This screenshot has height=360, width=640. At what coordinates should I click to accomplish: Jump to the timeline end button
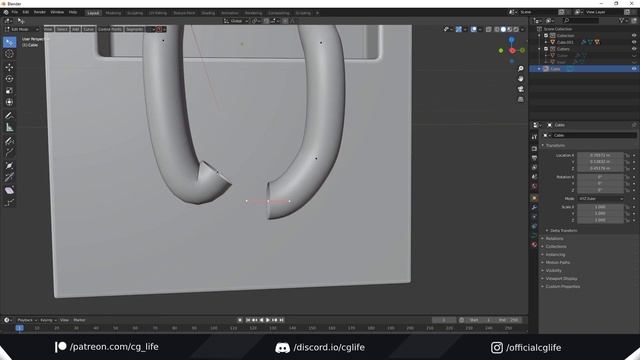[282, 320]
